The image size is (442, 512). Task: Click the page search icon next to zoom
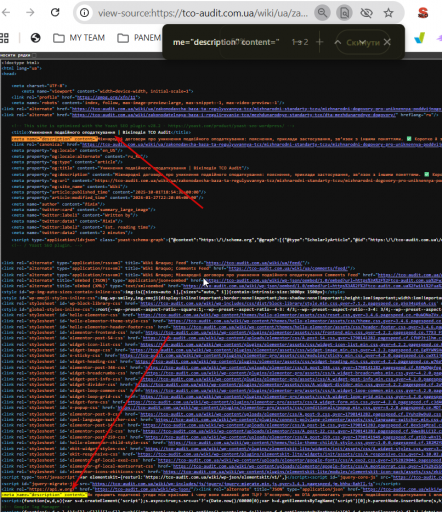tap(344, 13)
